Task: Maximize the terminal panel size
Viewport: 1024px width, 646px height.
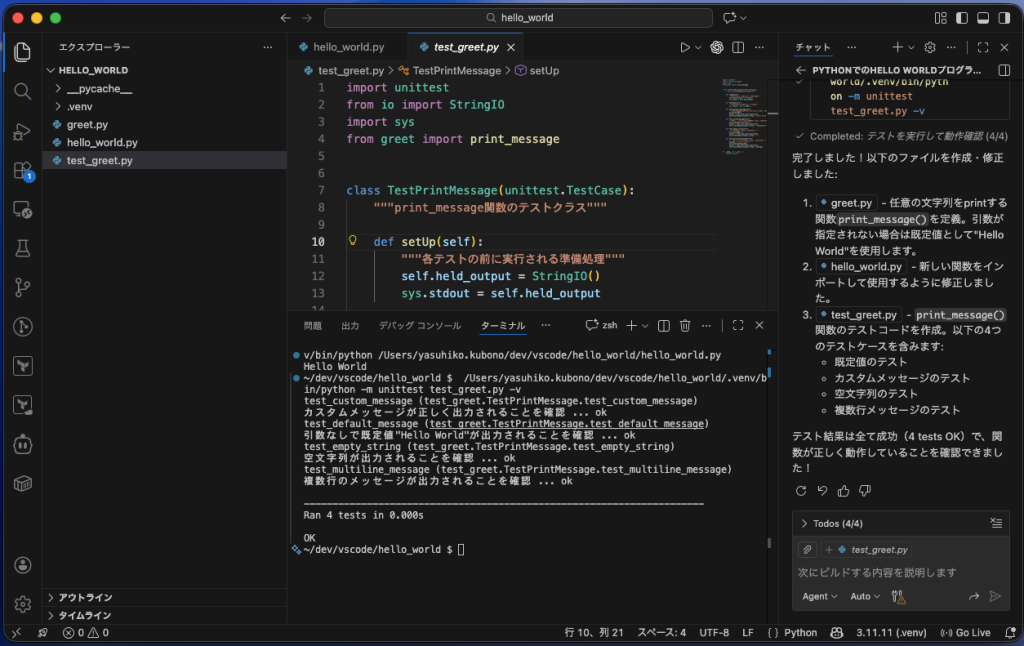Action: 738,325
